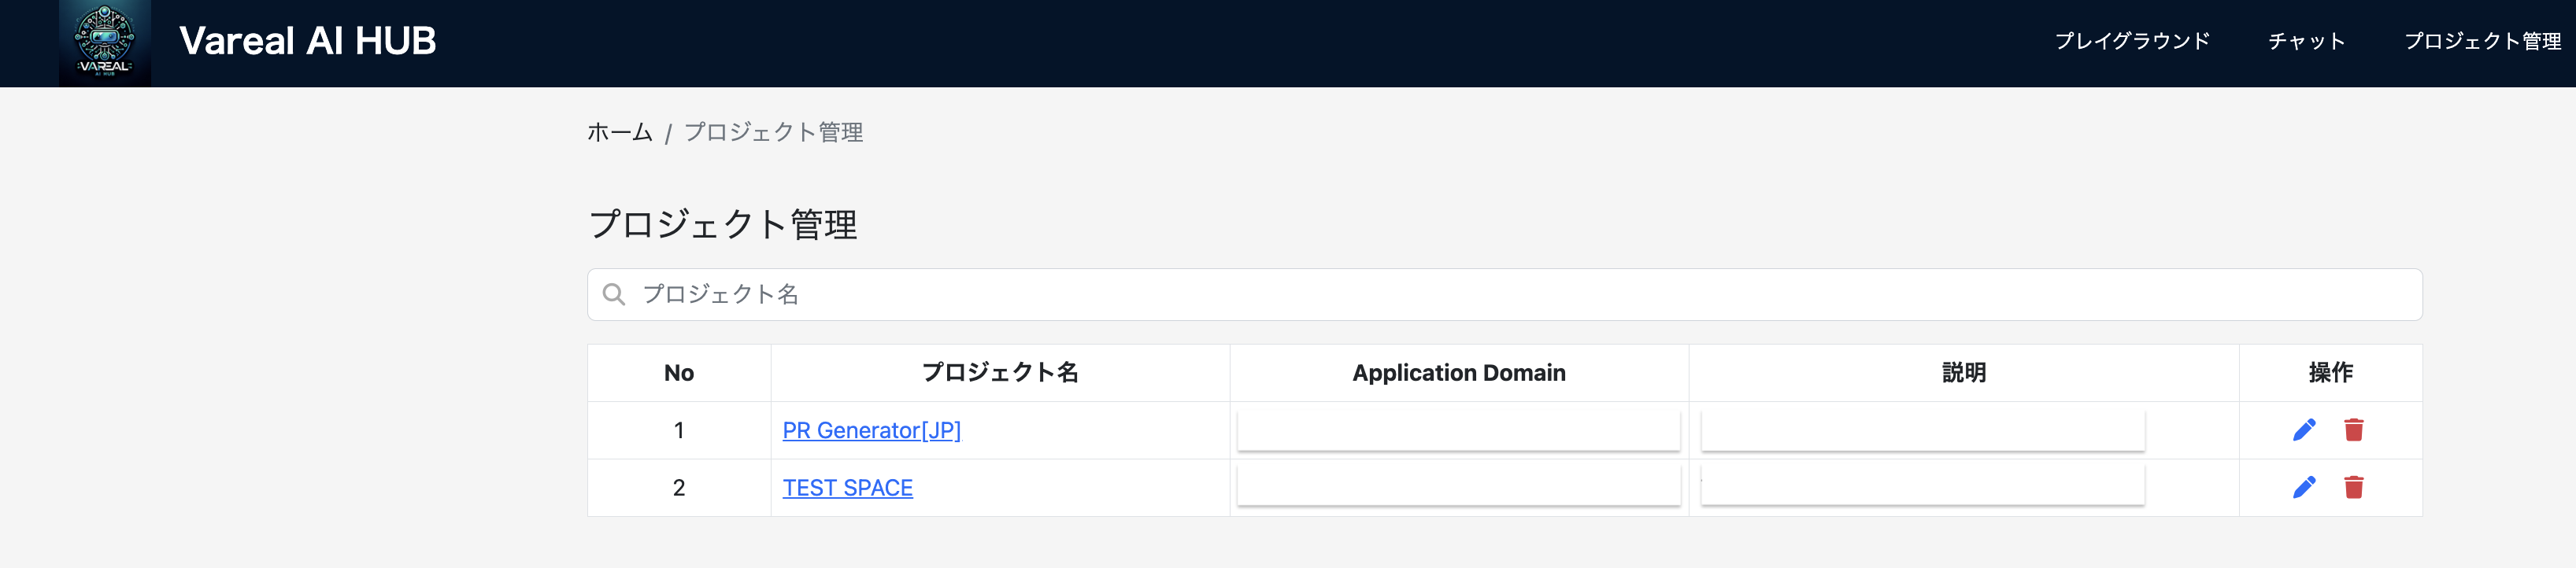Viewport: 2576px width, 568px height.
Task: Click the Vareal AI HUB logo image
Action: point(105,43)
